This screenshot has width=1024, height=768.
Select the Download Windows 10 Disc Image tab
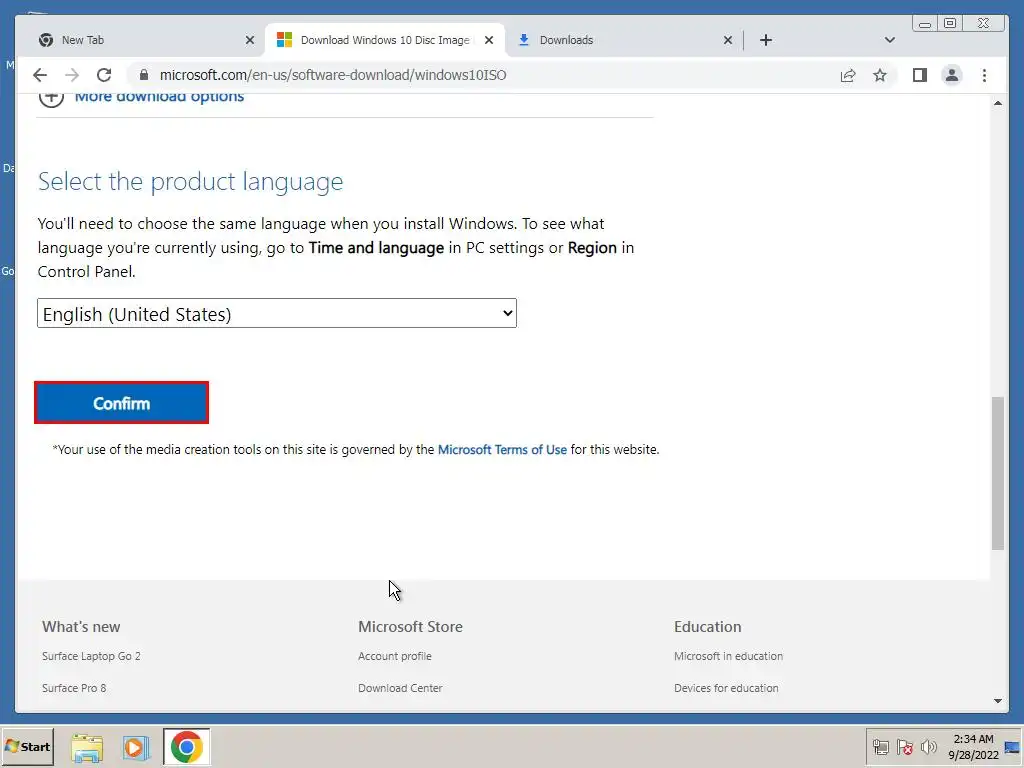tap(385, 40)
